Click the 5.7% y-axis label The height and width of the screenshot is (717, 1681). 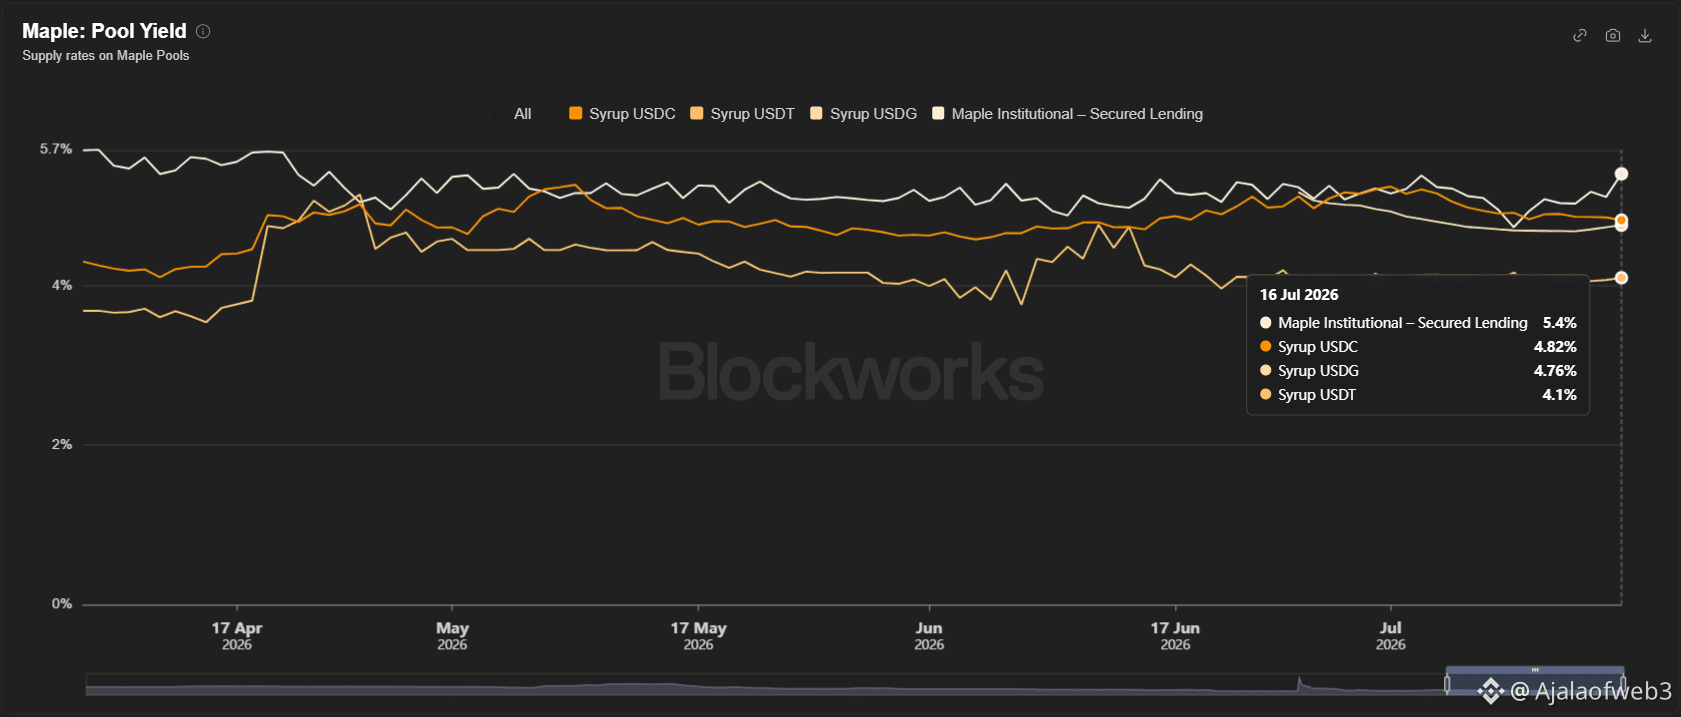[x=56, y=149]
